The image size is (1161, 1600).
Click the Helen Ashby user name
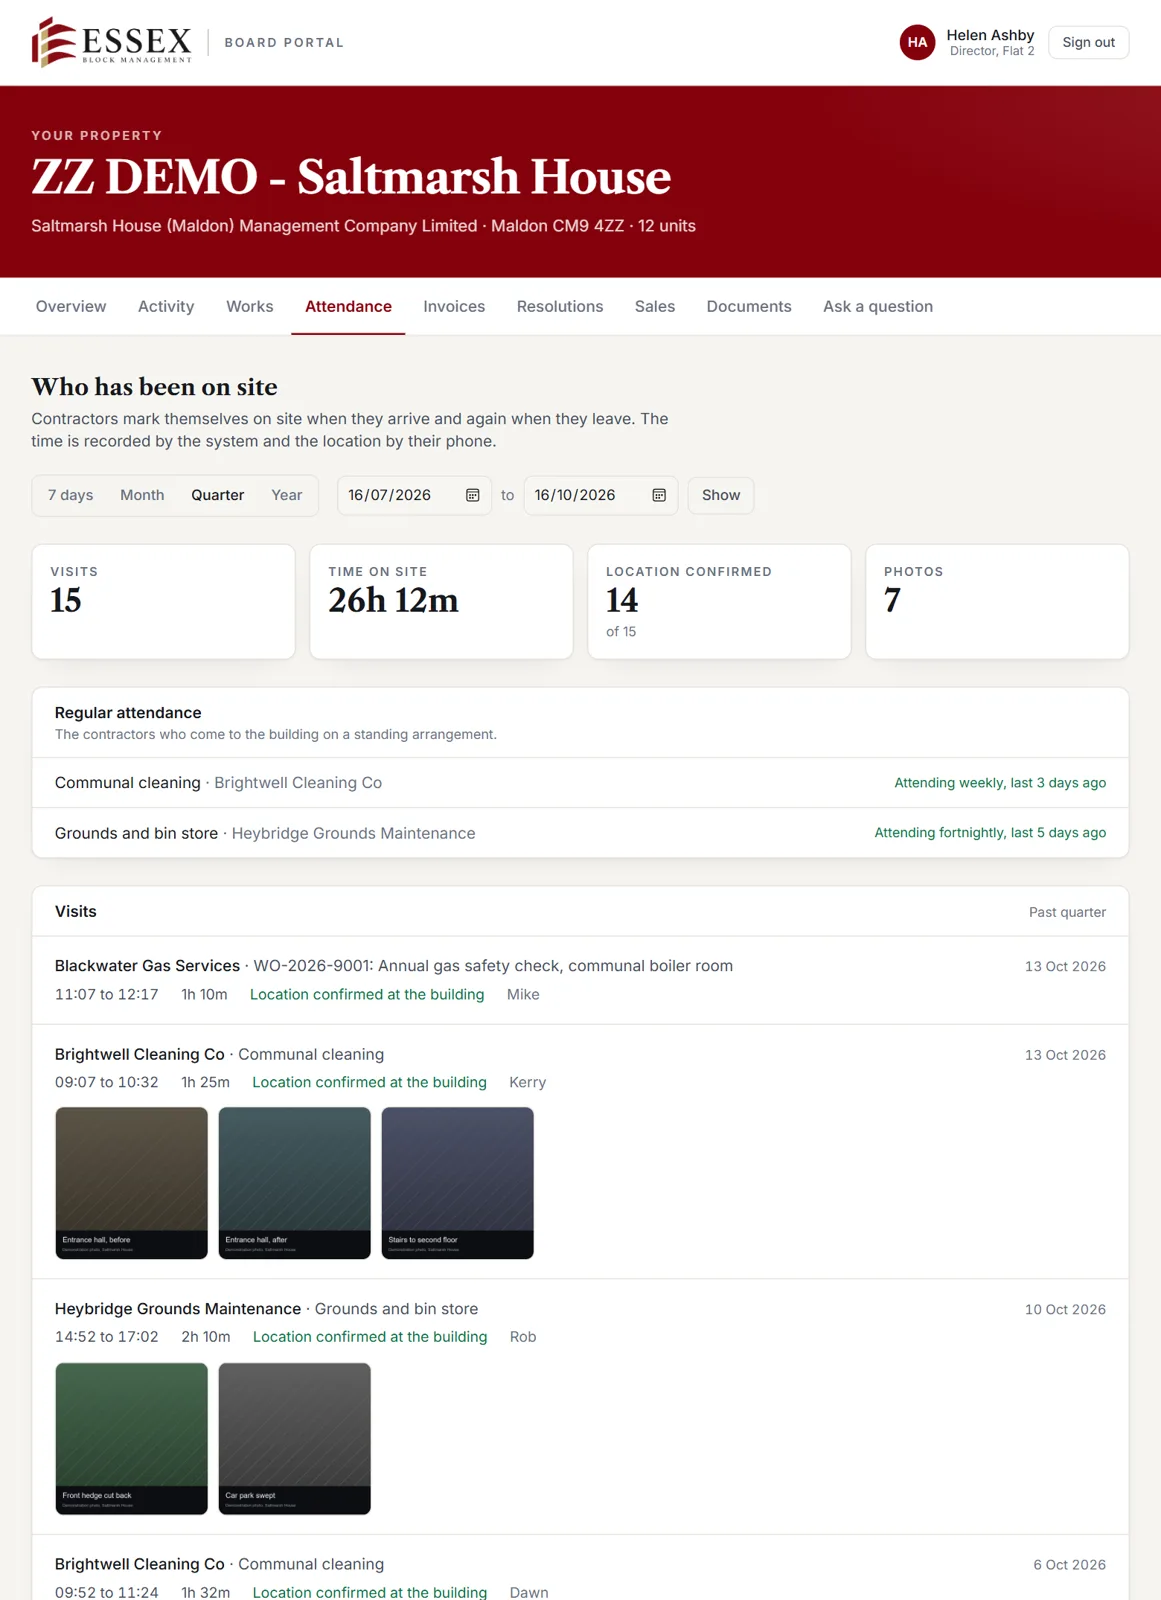[x=990, y=35]
